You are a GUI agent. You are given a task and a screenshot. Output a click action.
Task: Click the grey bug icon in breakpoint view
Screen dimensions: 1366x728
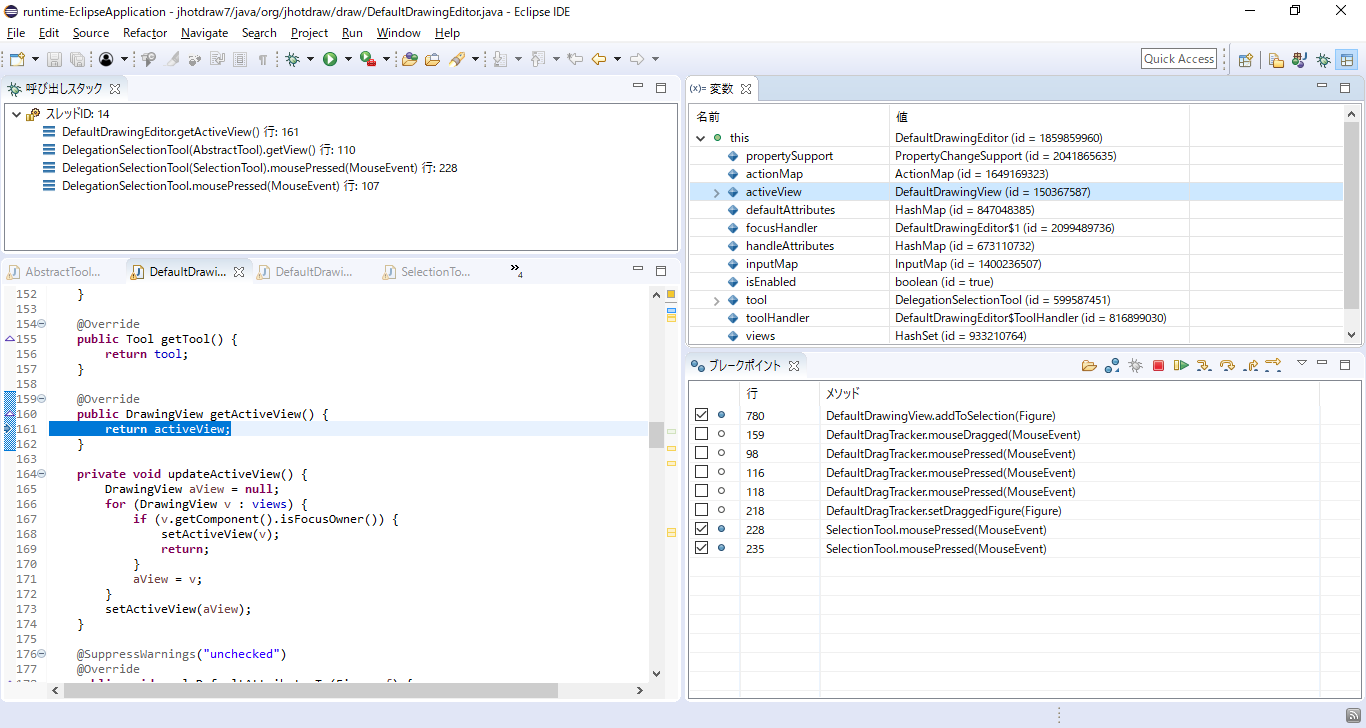tap(1135, 366)
